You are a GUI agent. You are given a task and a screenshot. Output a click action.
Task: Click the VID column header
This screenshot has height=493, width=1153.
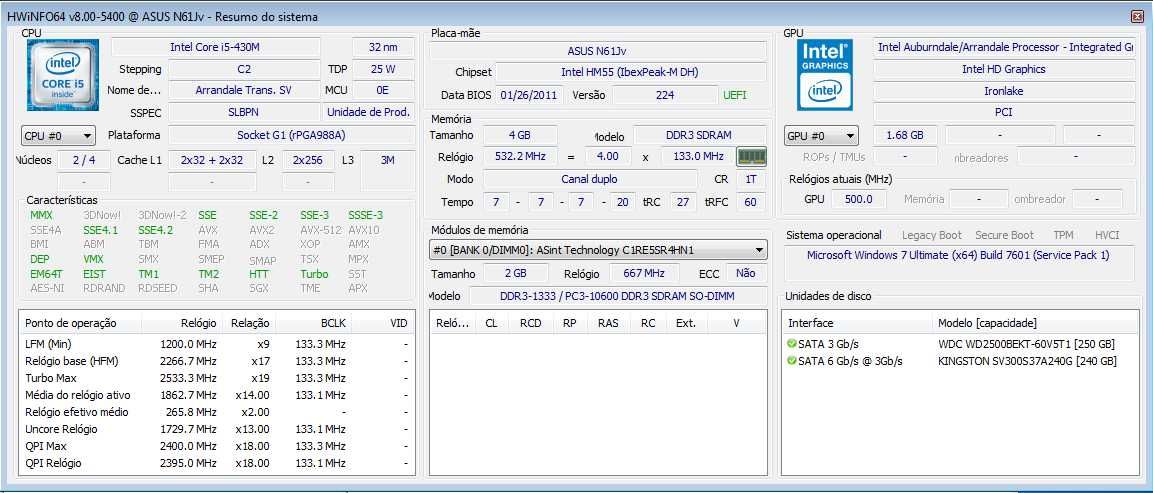click(x=384, y=323)
